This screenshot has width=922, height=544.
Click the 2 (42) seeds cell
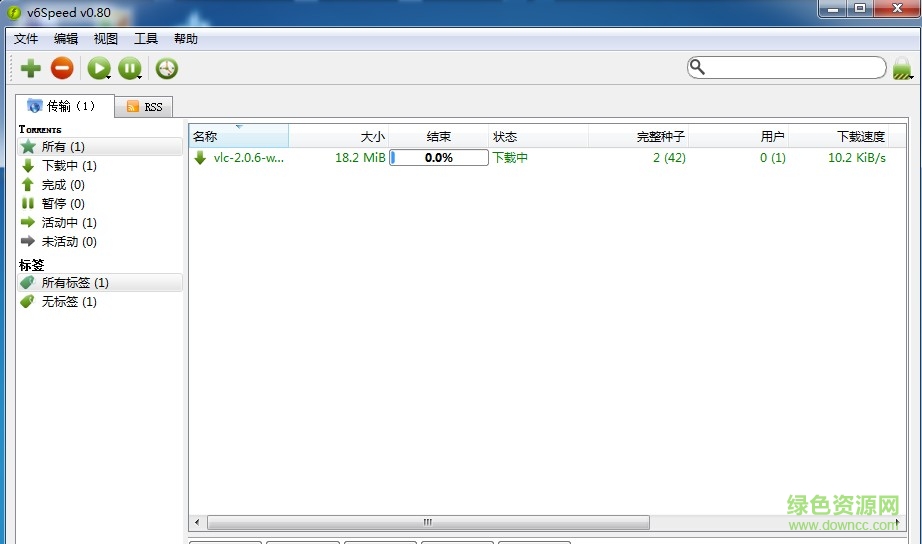[669, 158]
